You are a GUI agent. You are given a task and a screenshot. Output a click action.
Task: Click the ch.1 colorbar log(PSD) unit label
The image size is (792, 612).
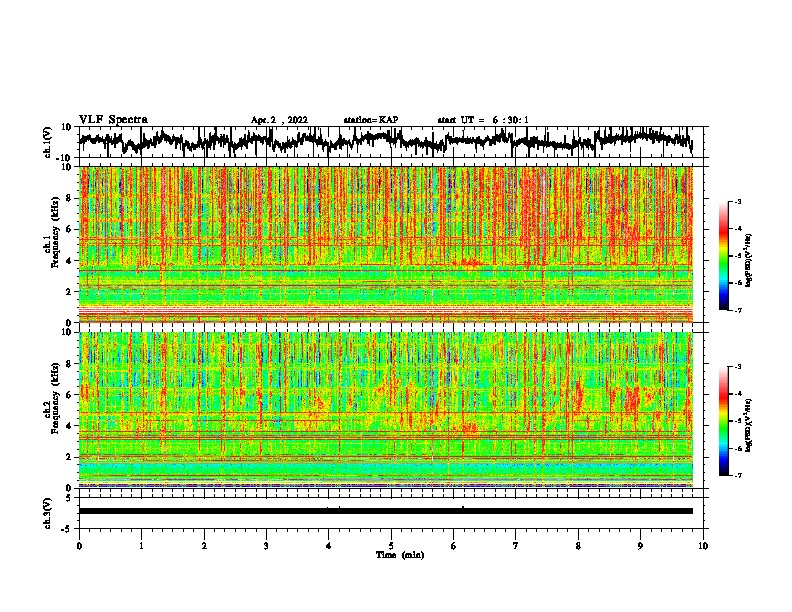tap(749, 261)
